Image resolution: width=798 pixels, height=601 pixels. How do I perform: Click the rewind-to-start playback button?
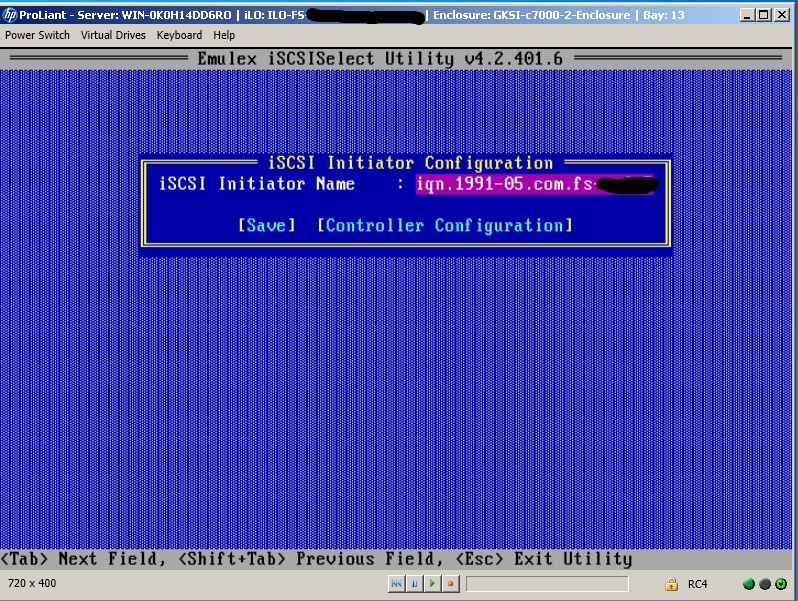[x=396, y=584]
